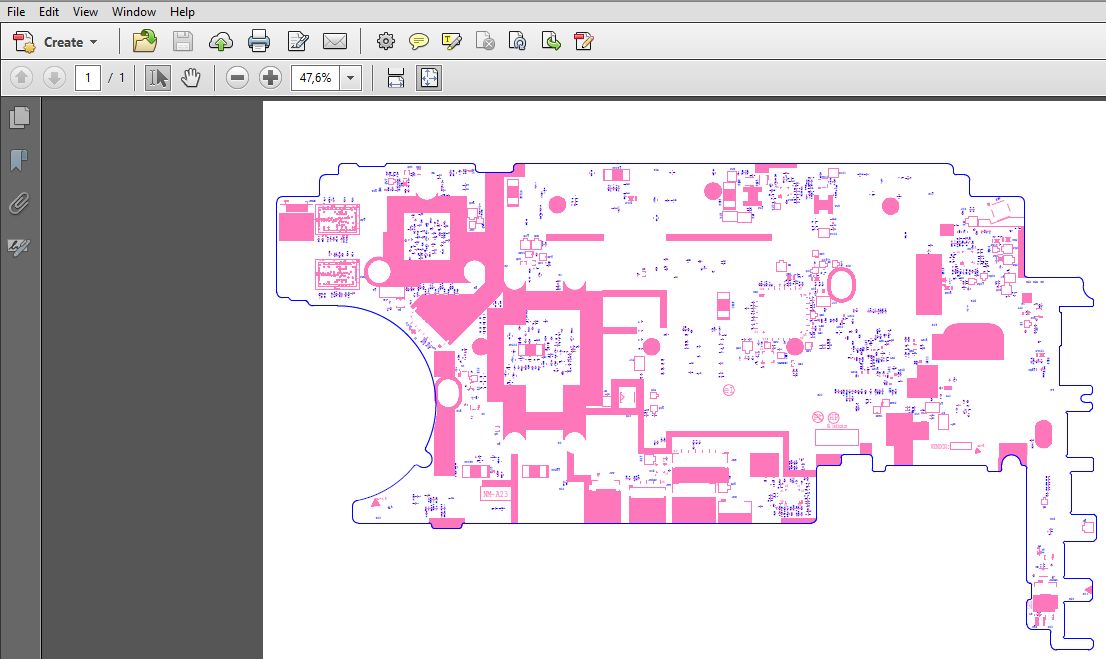Open the bookmarks panel in sidebar
Image resolution: width=1106 pixels, height=659 pixels.
click(x=19, y=160)
